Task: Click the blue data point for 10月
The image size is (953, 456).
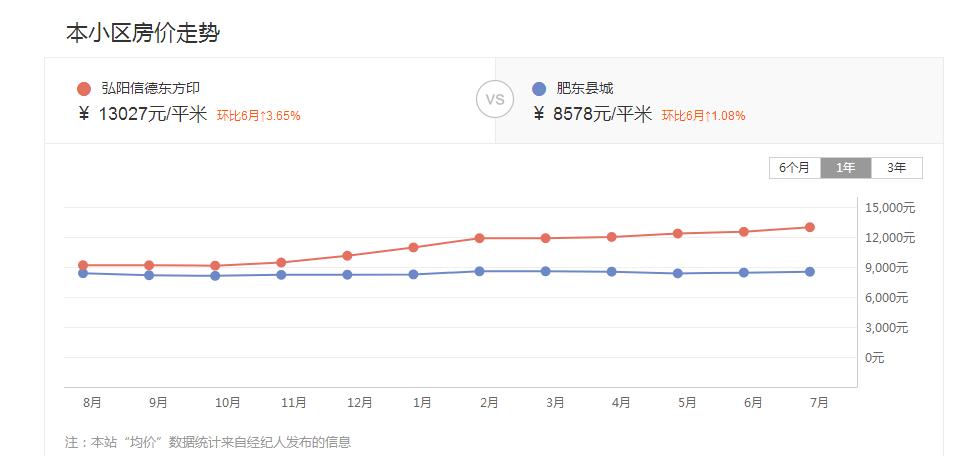Action: coord(215,276)
